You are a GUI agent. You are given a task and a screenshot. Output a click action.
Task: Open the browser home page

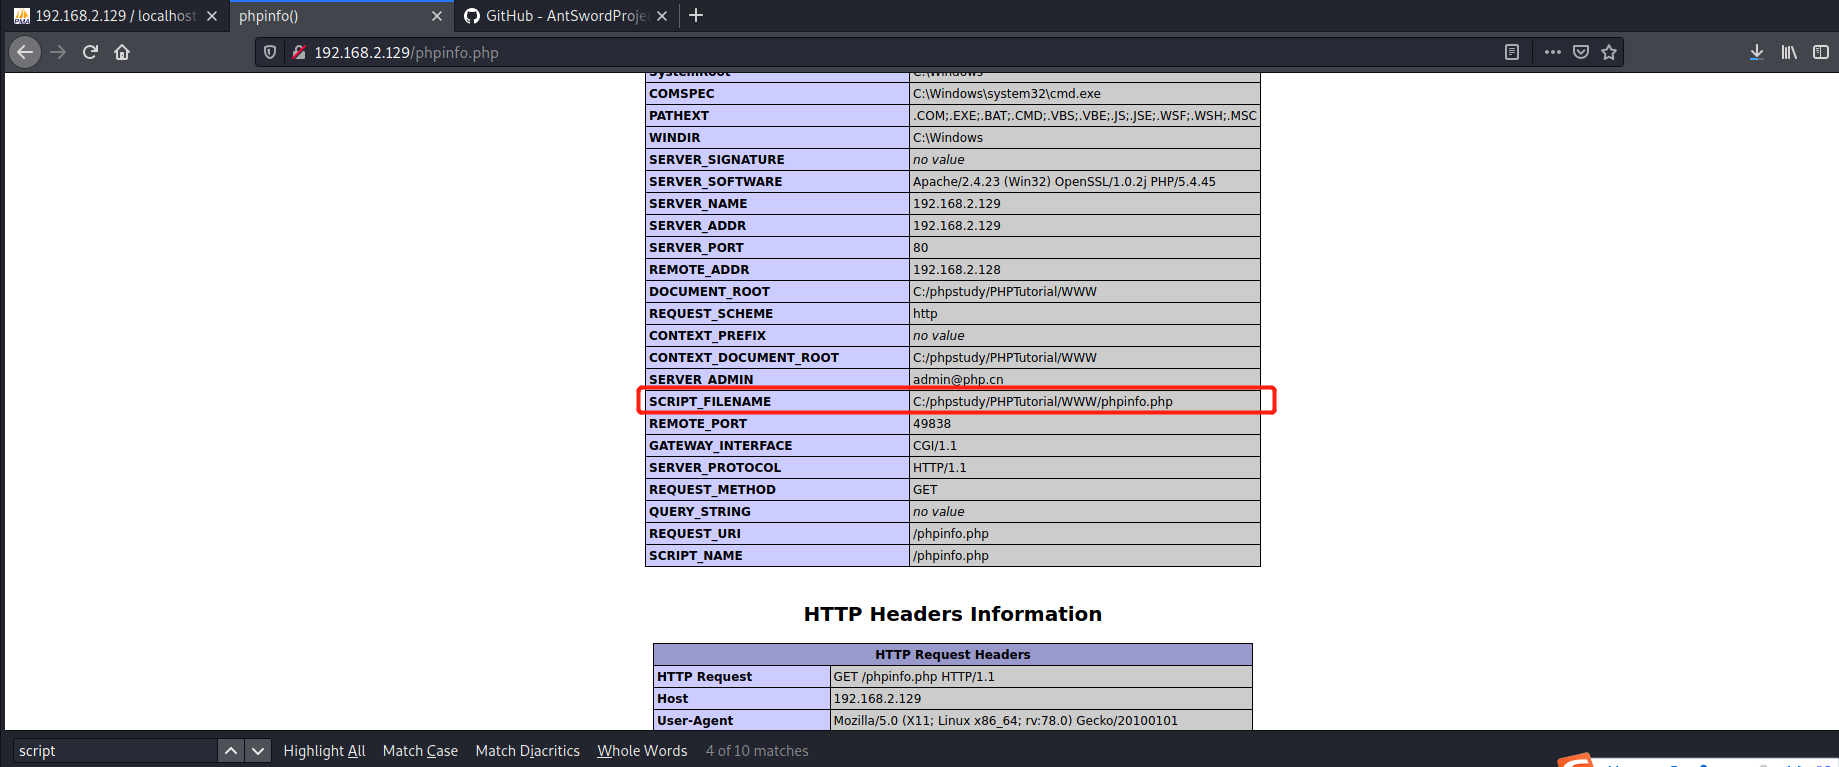coord(122,52)
